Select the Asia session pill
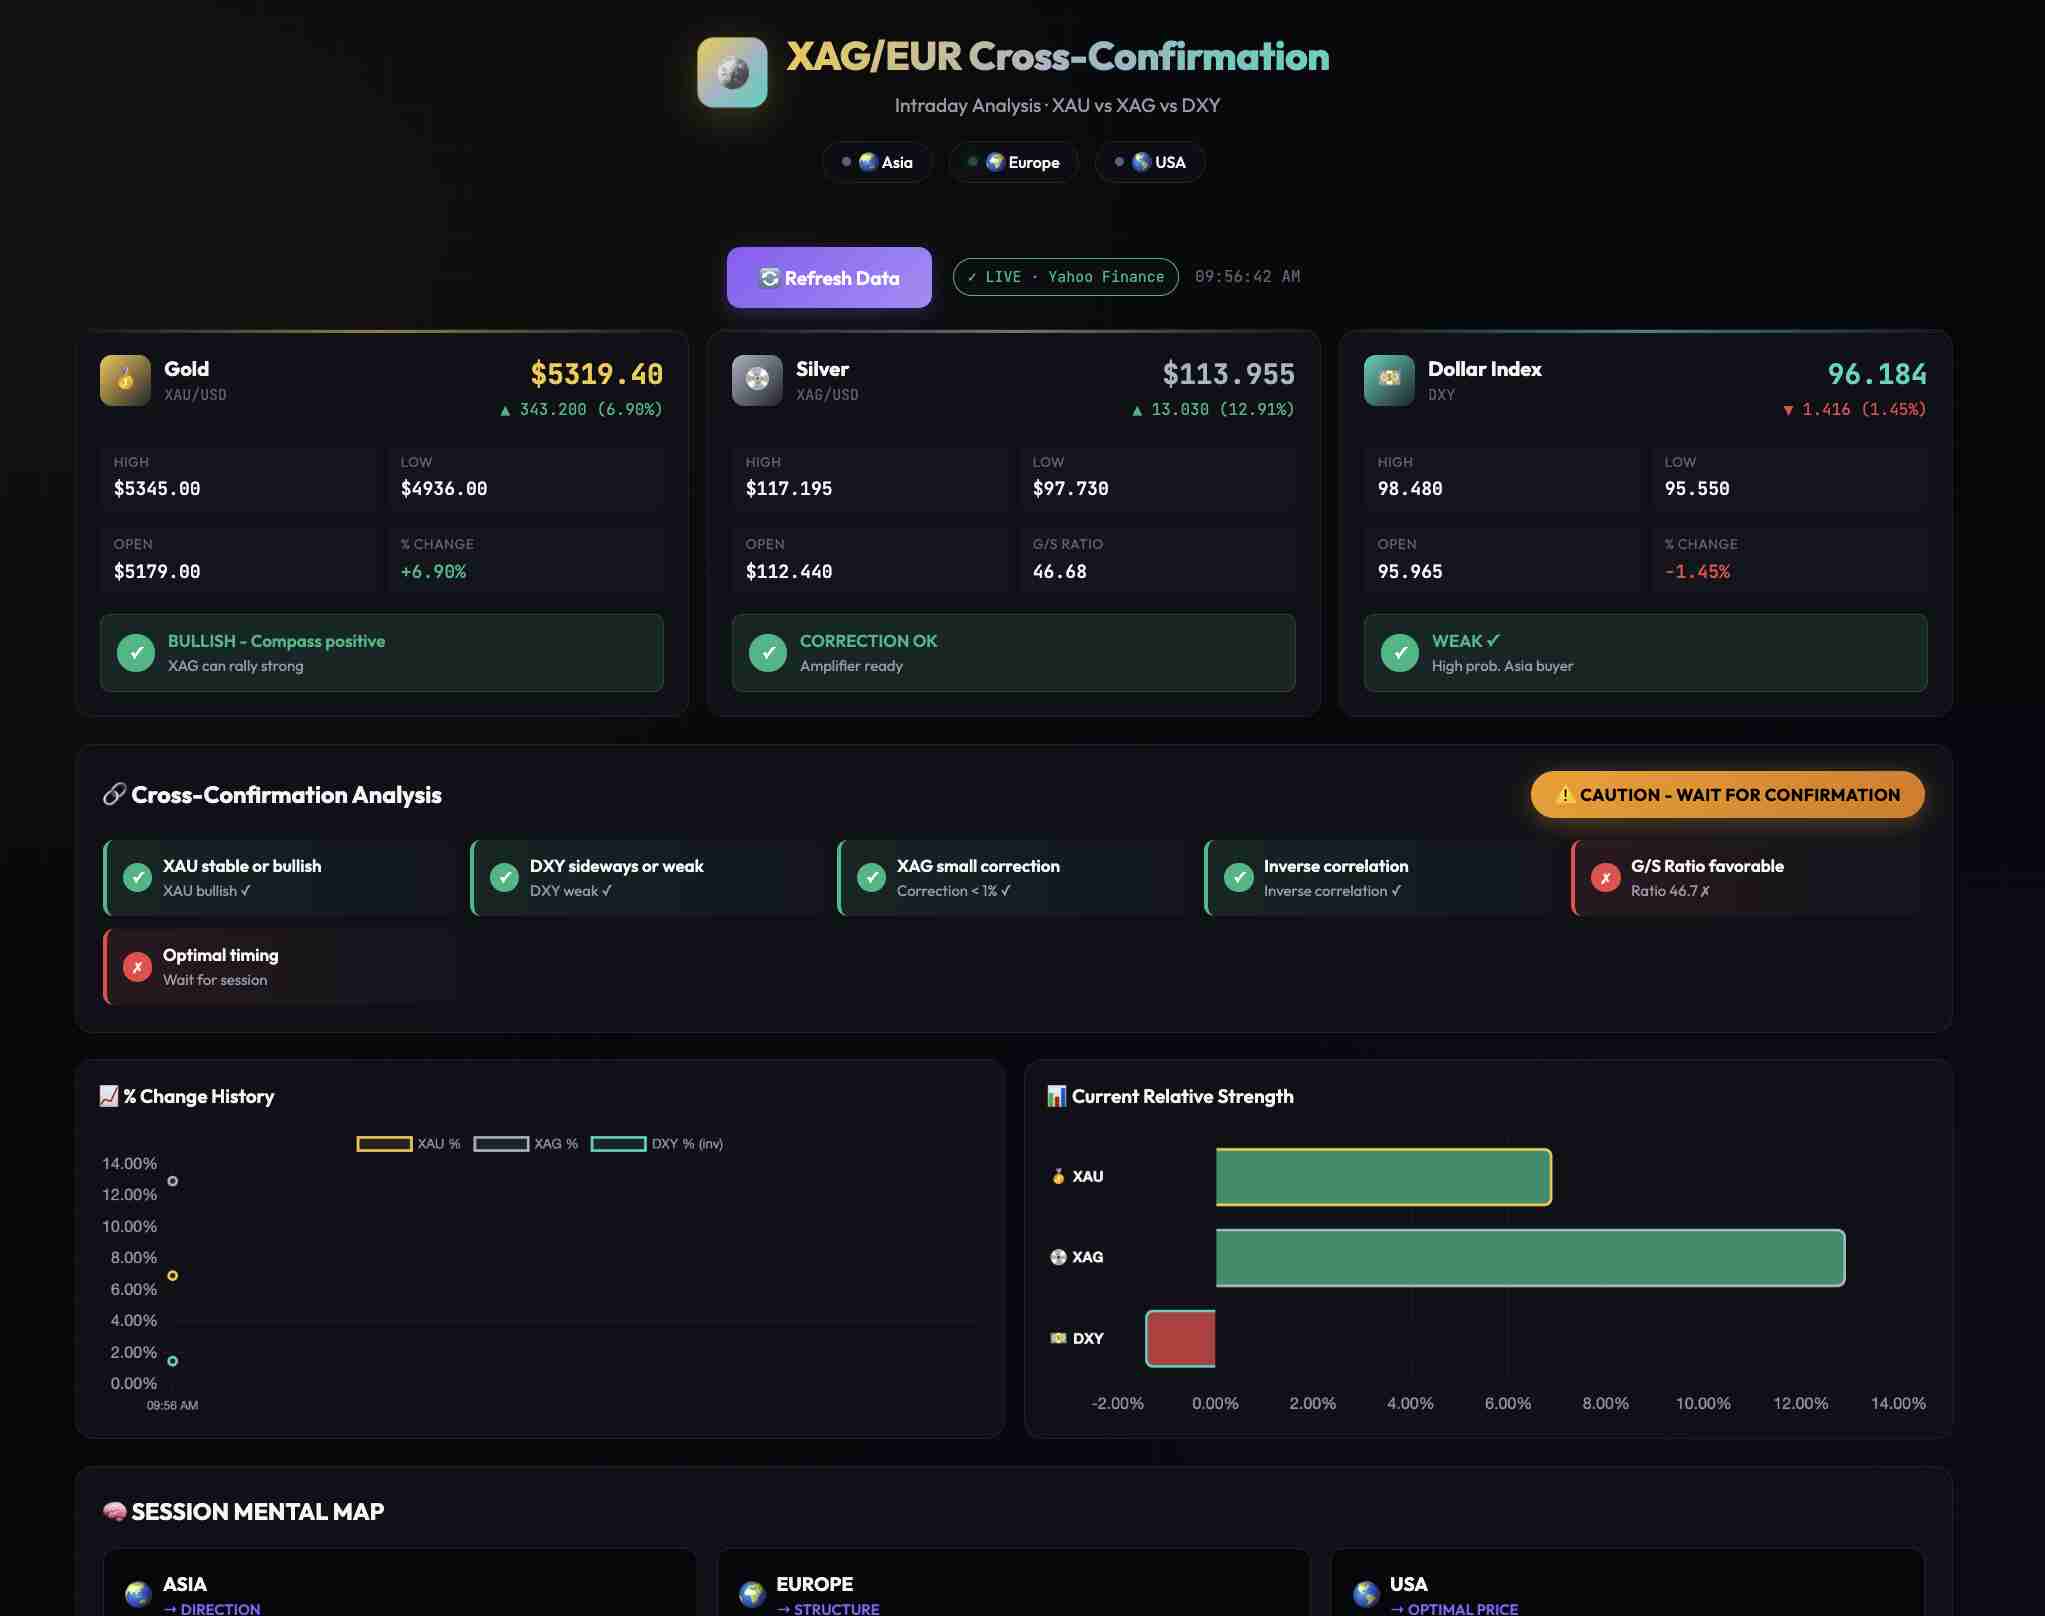The width and height of the screenshot is (2045, 1616). [x=877, y=162]
